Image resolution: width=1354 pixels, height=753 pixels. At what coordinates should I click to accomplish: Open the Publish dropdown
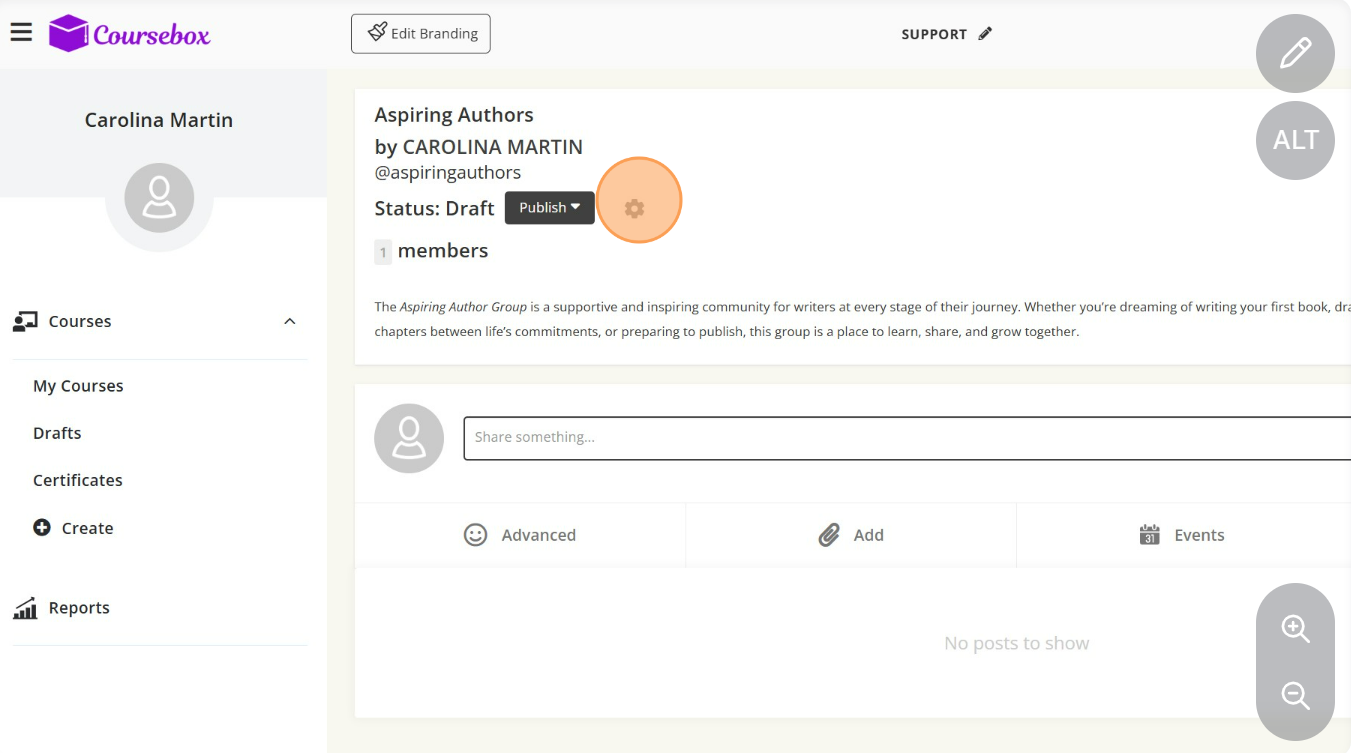[x=549, y=208]
